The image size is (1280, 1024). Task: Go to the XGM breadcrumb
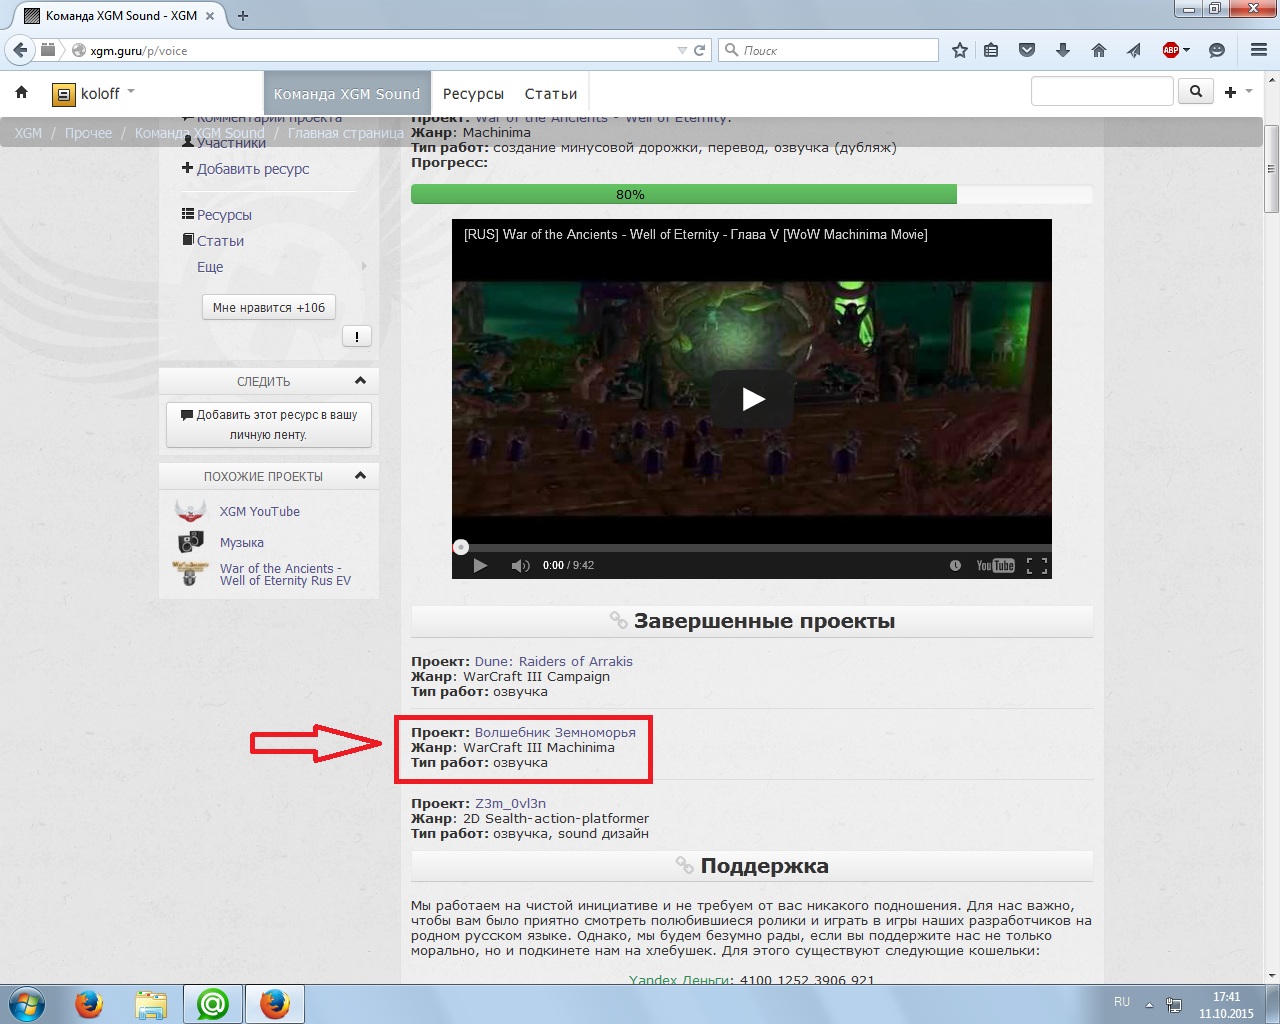28,133
